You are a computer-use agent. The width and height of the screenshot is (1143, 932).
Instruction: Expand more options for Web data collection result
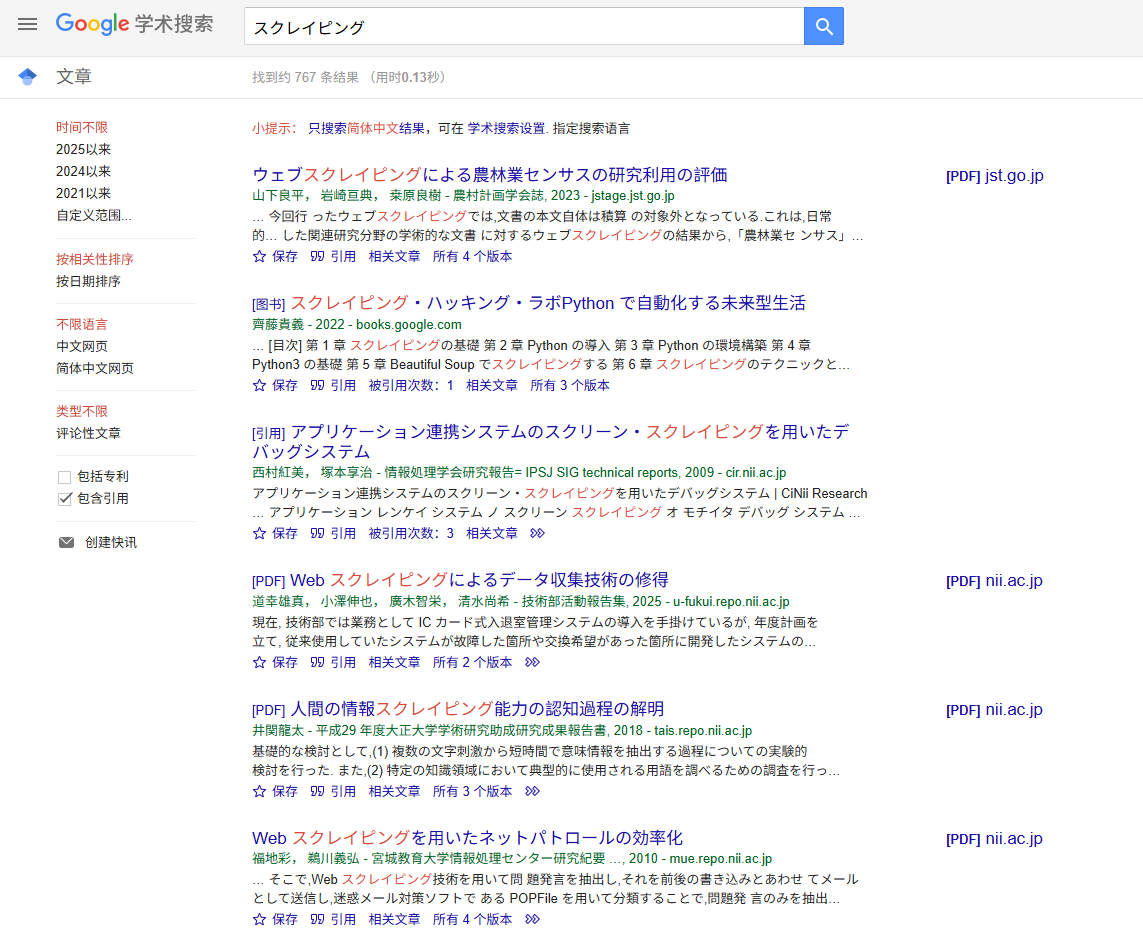tap(532, 662)
